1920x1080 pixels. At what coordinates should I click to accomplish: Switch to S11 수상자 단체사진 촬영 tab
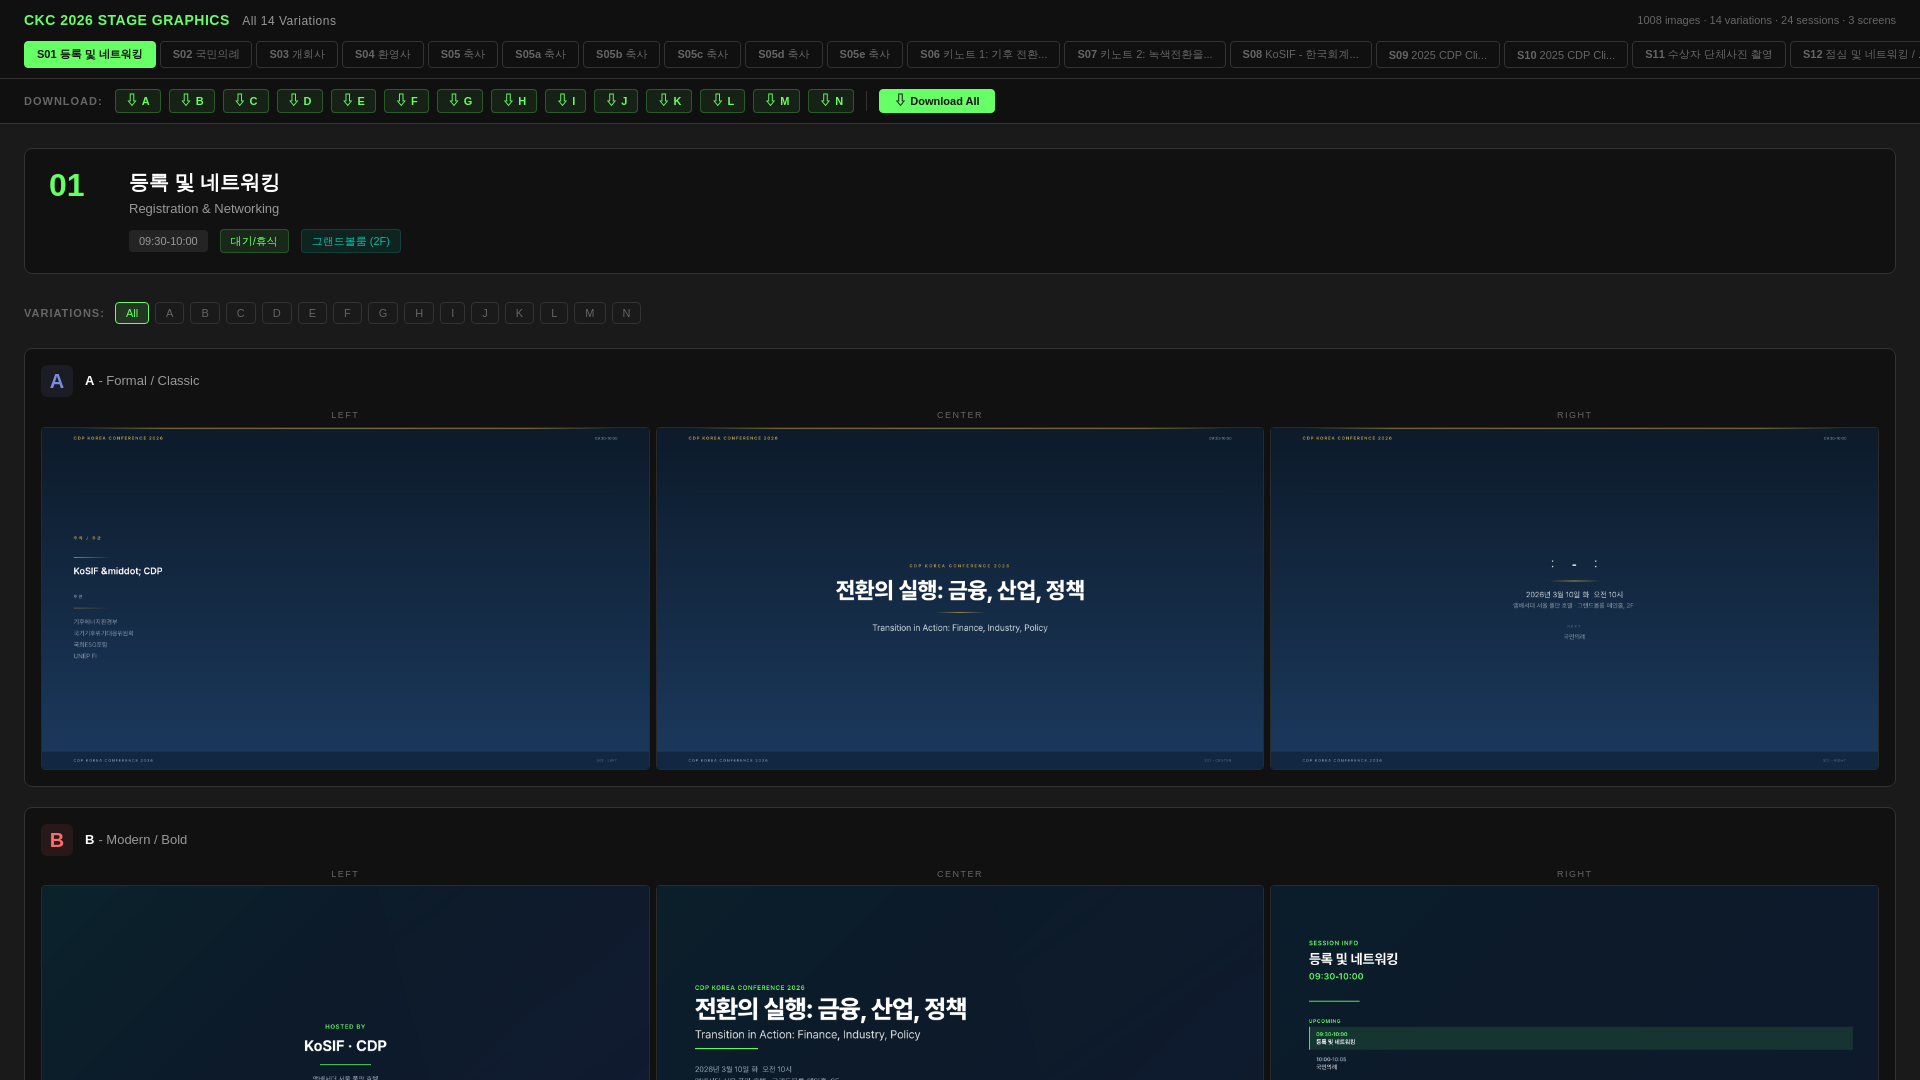(1709, 54)
